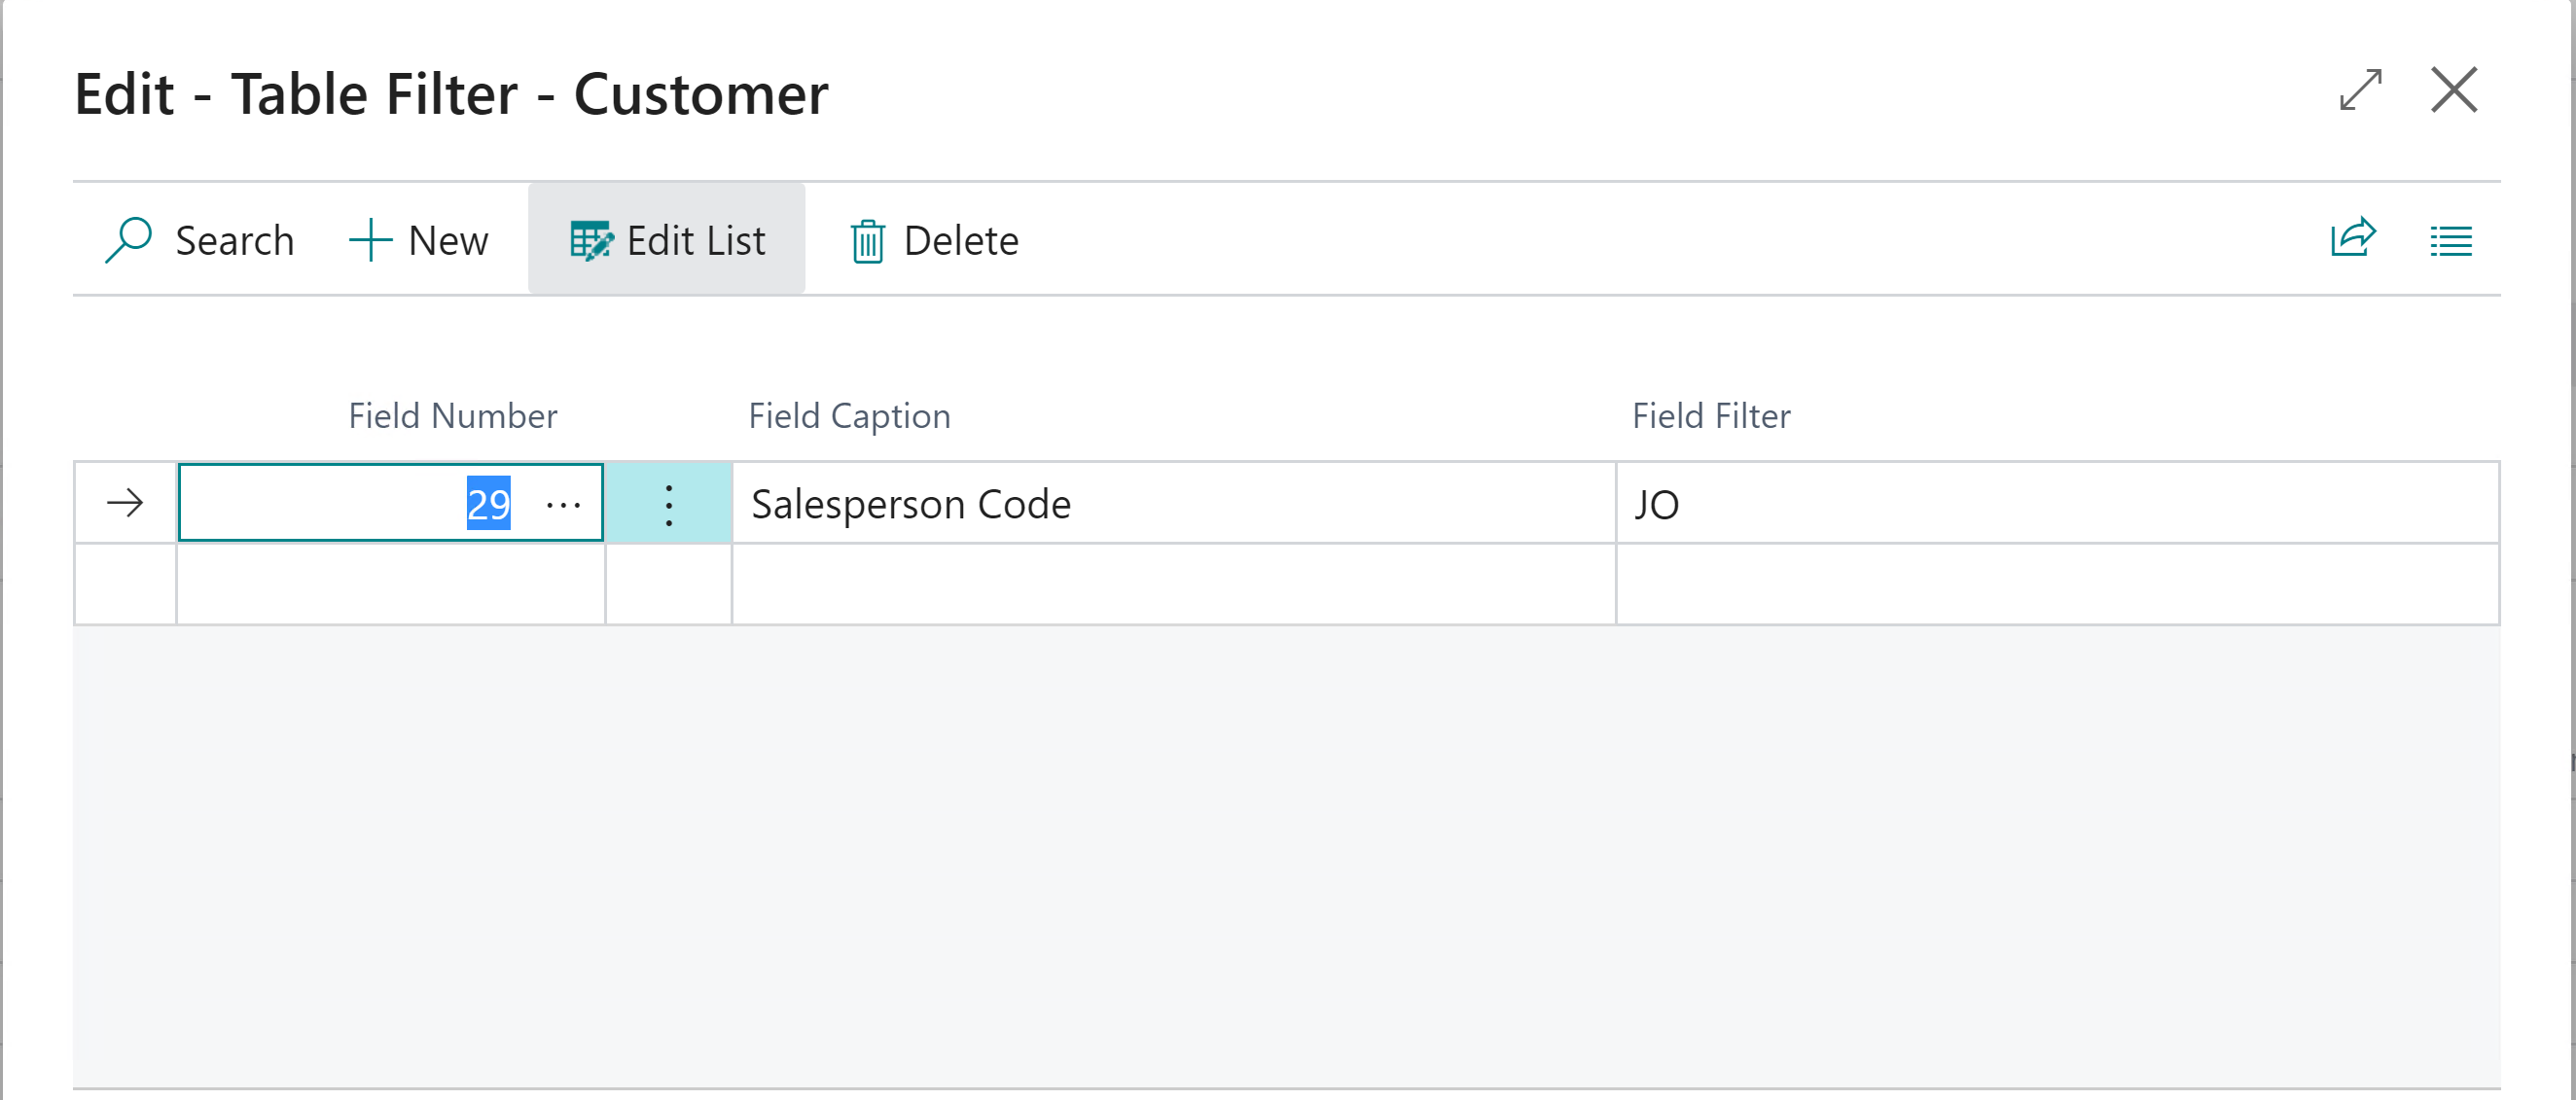This screenshot has height=1100, width=2576.
Task: Edit the Field Filter value JO
Action: click(x=1657, y=504)
